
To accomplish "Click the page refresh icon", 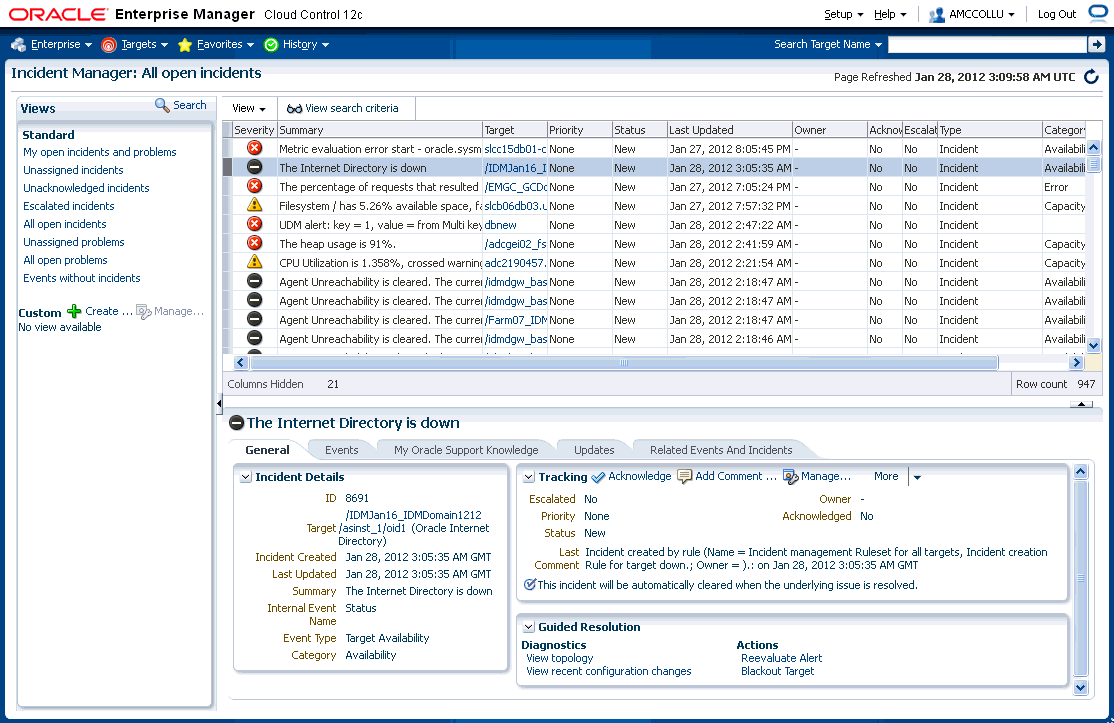I will pyautogui.click(x=1091, y=77).
